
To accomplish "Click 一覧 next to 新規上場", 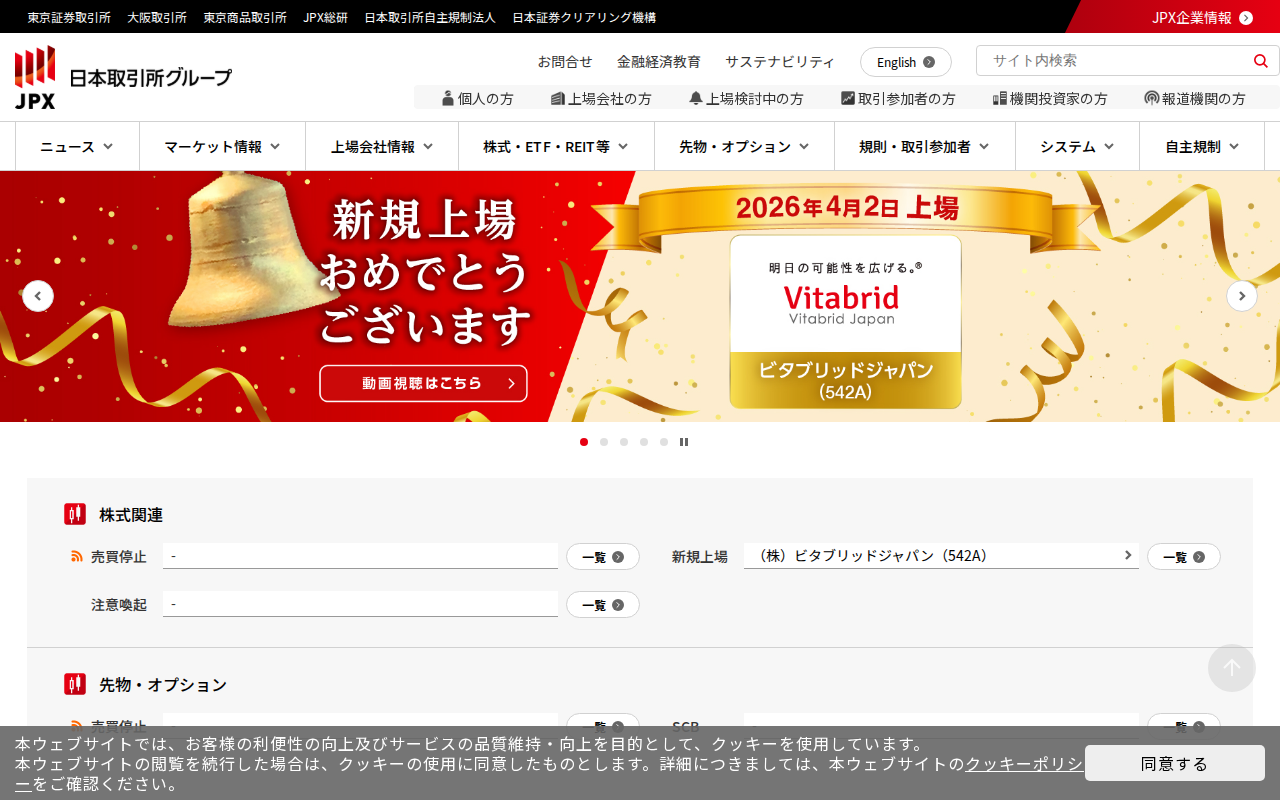I will coord(1184,557).
